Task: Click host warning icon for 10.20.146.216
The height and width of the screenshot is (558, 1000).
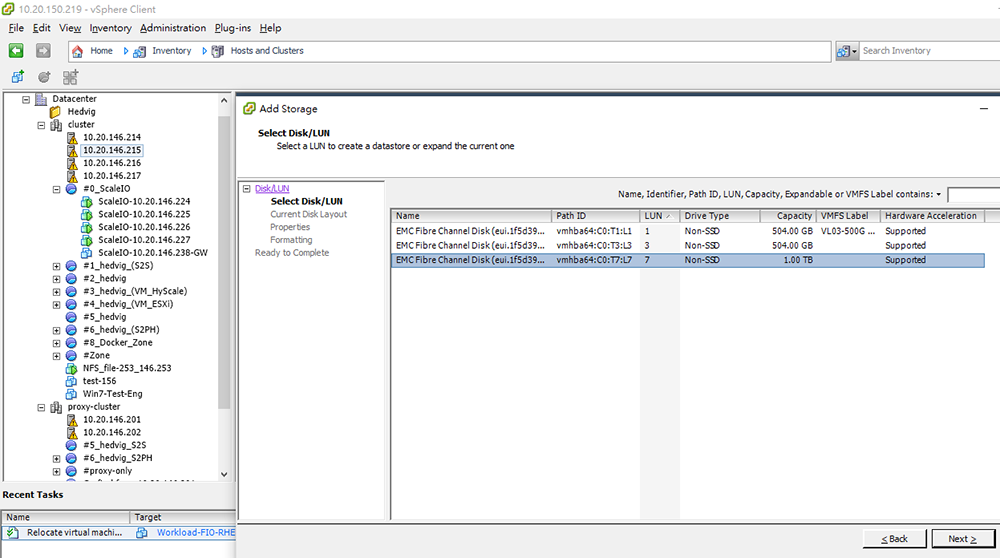Action: click(72, 163)
